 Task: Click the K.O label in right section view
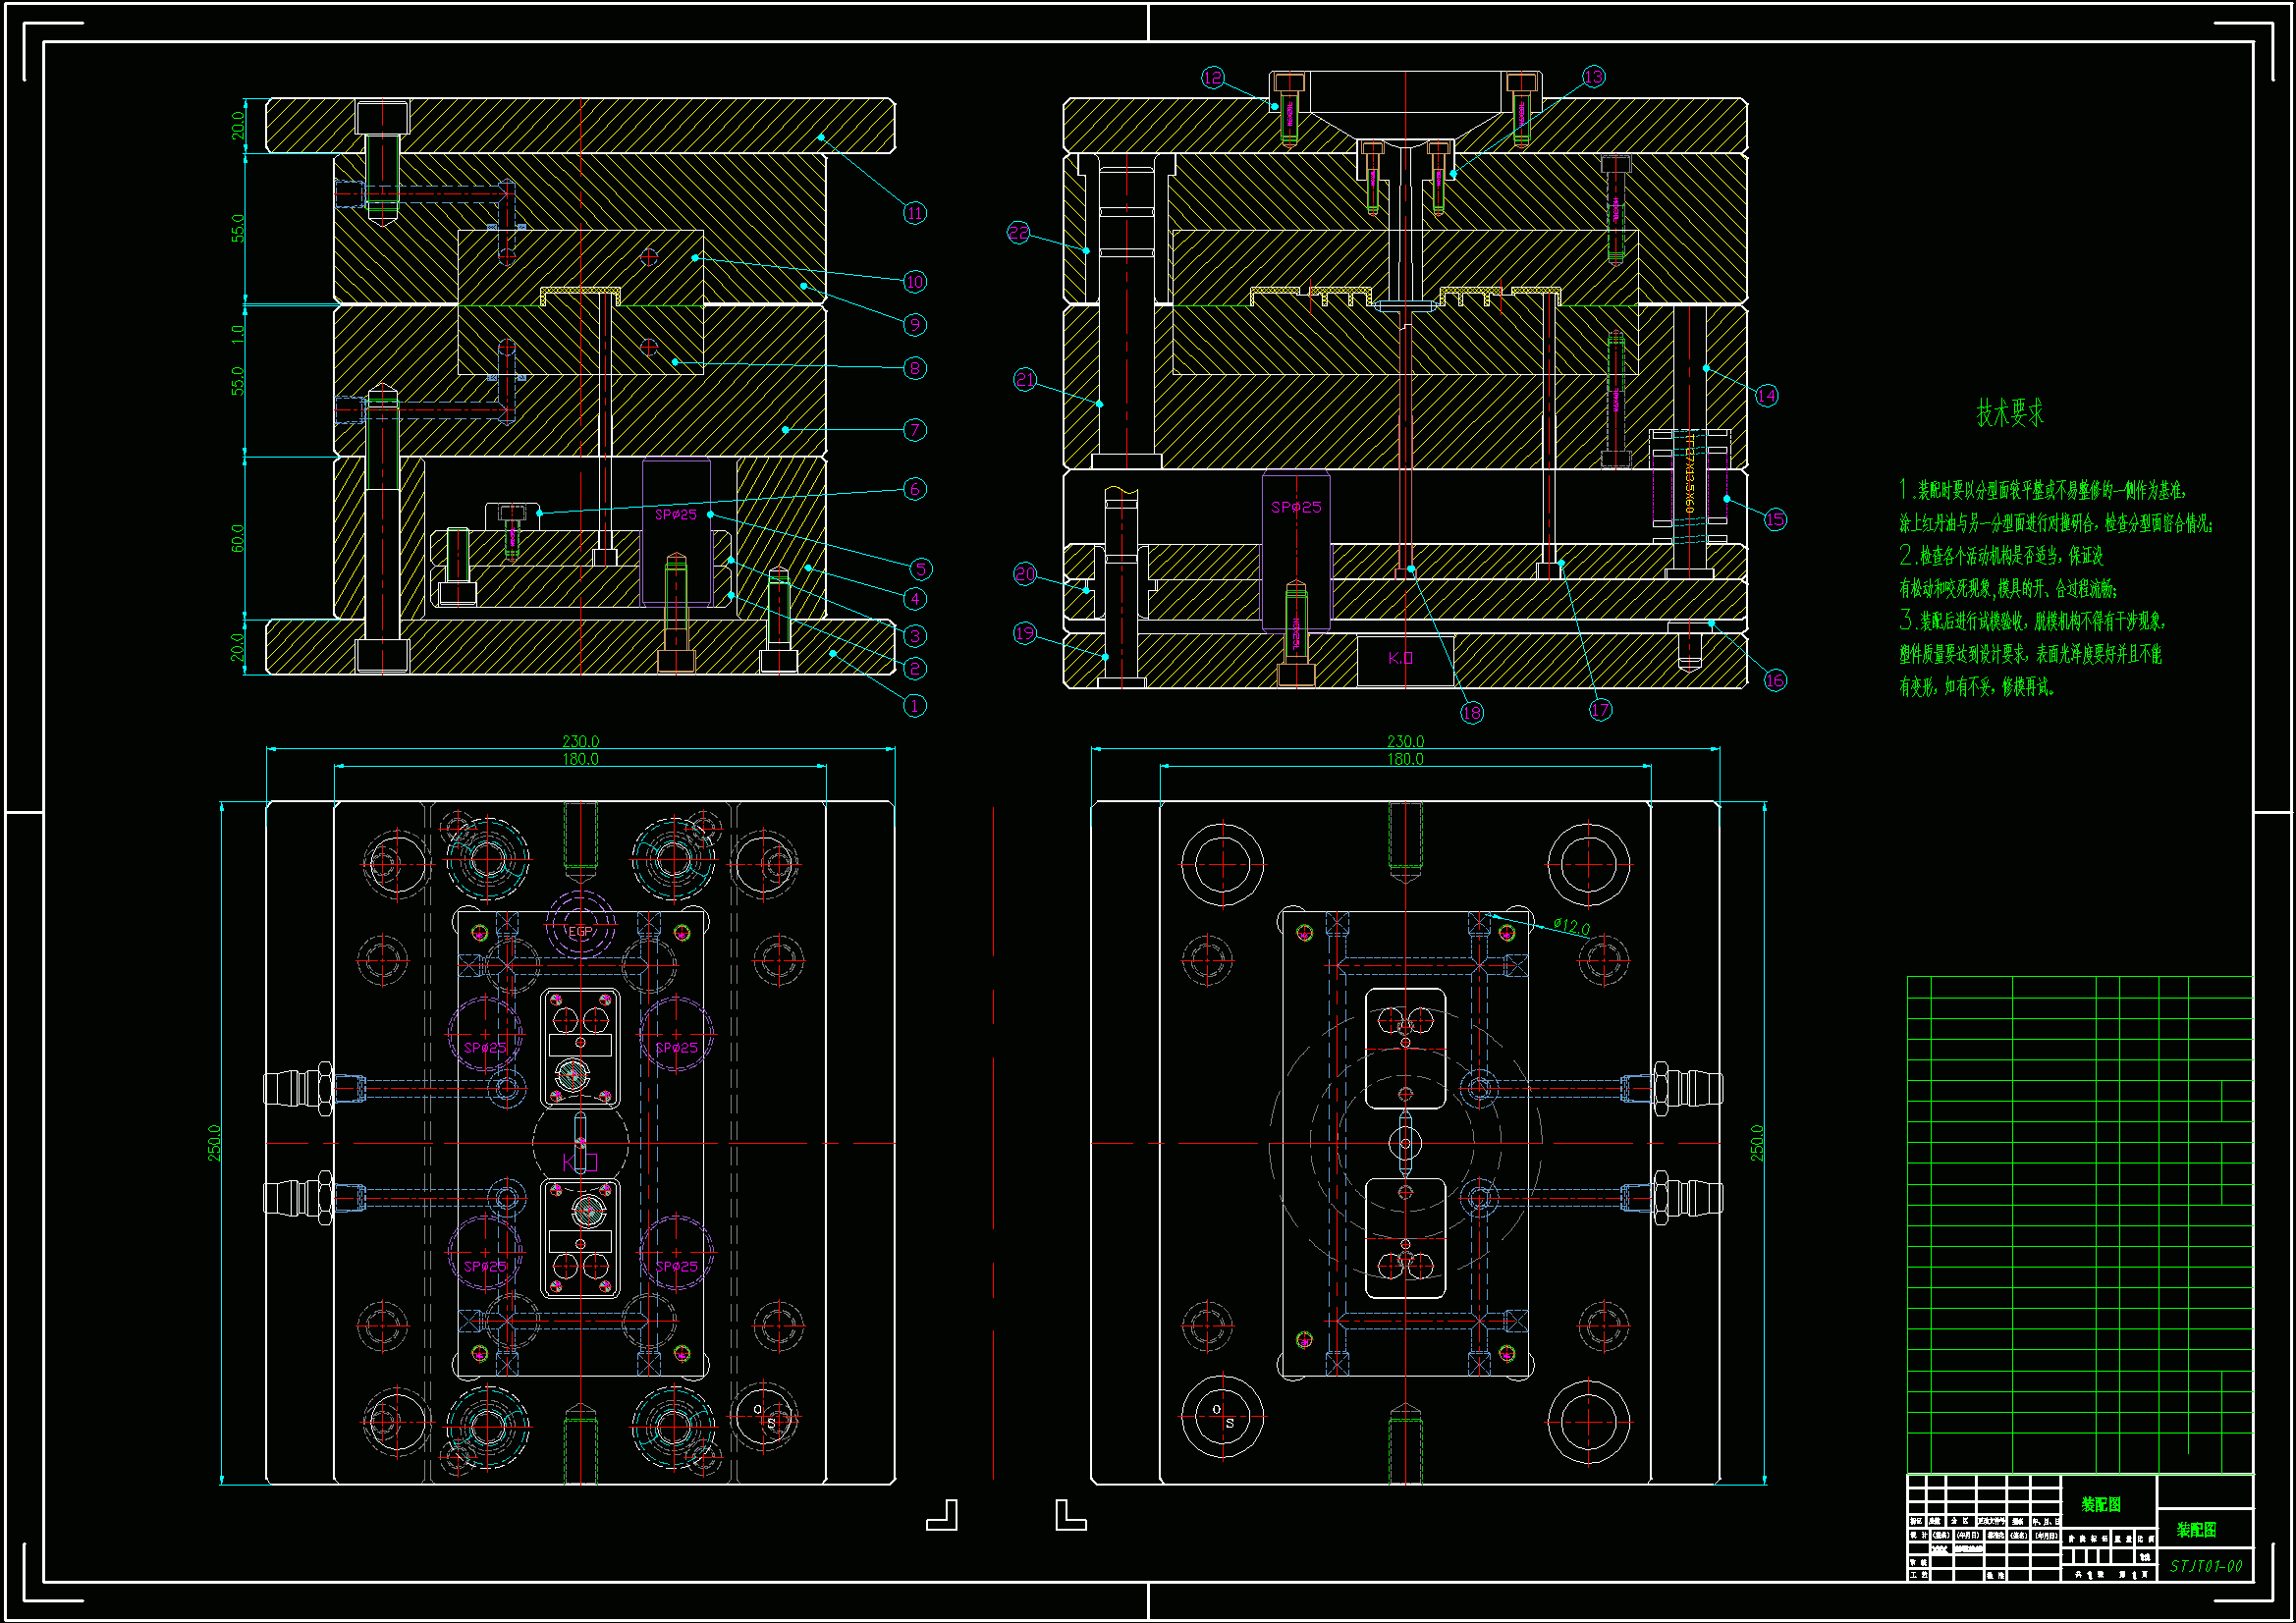[x=1400, y=658]
